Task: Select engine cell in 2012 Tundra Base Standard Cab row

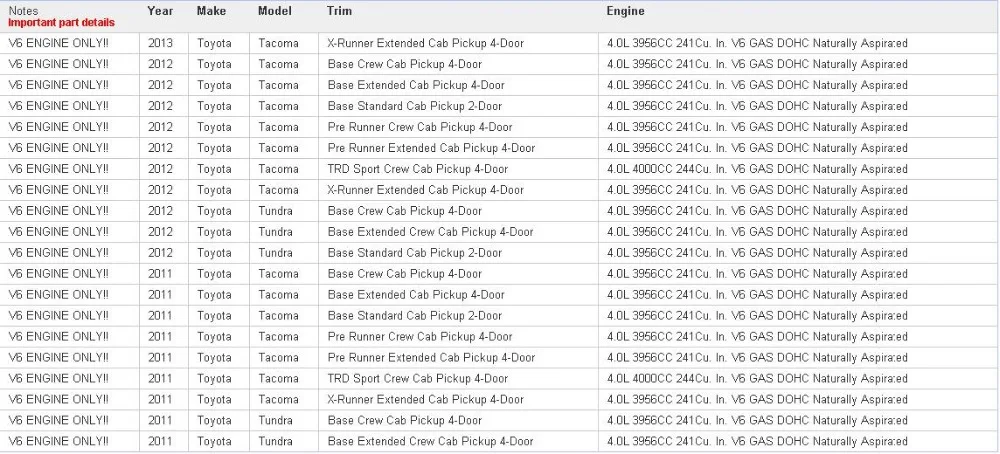Action: point(757,253)
